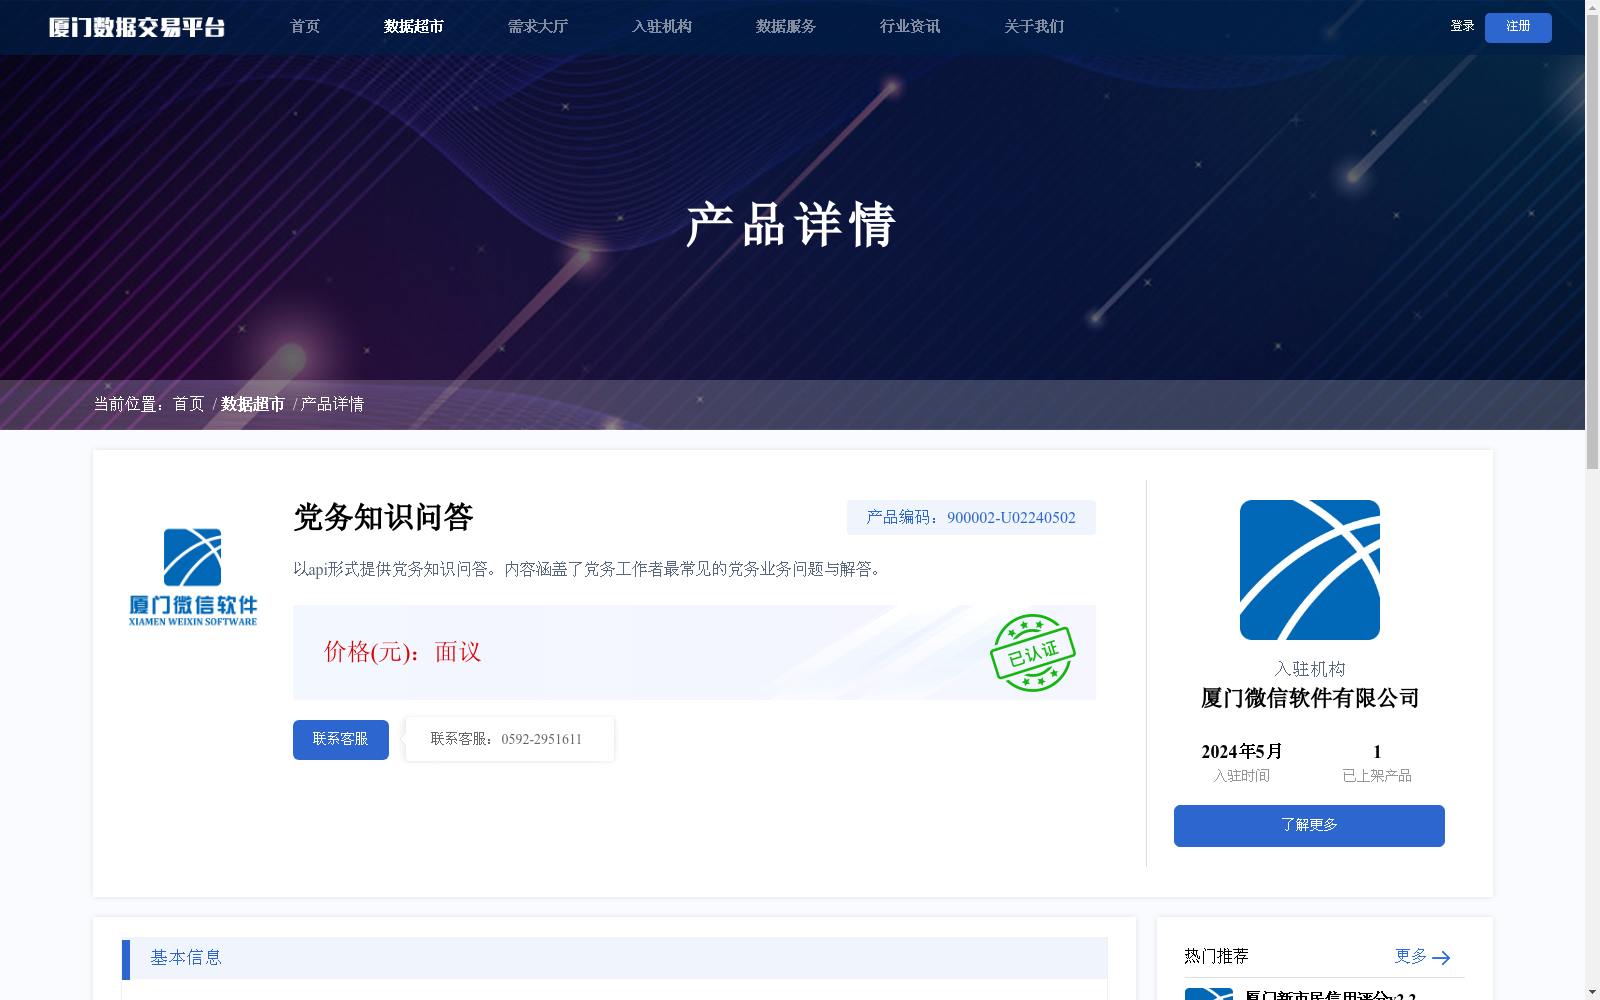Open the 行业资讯 navigation item

pyautogui.click(x=910, y=27)
